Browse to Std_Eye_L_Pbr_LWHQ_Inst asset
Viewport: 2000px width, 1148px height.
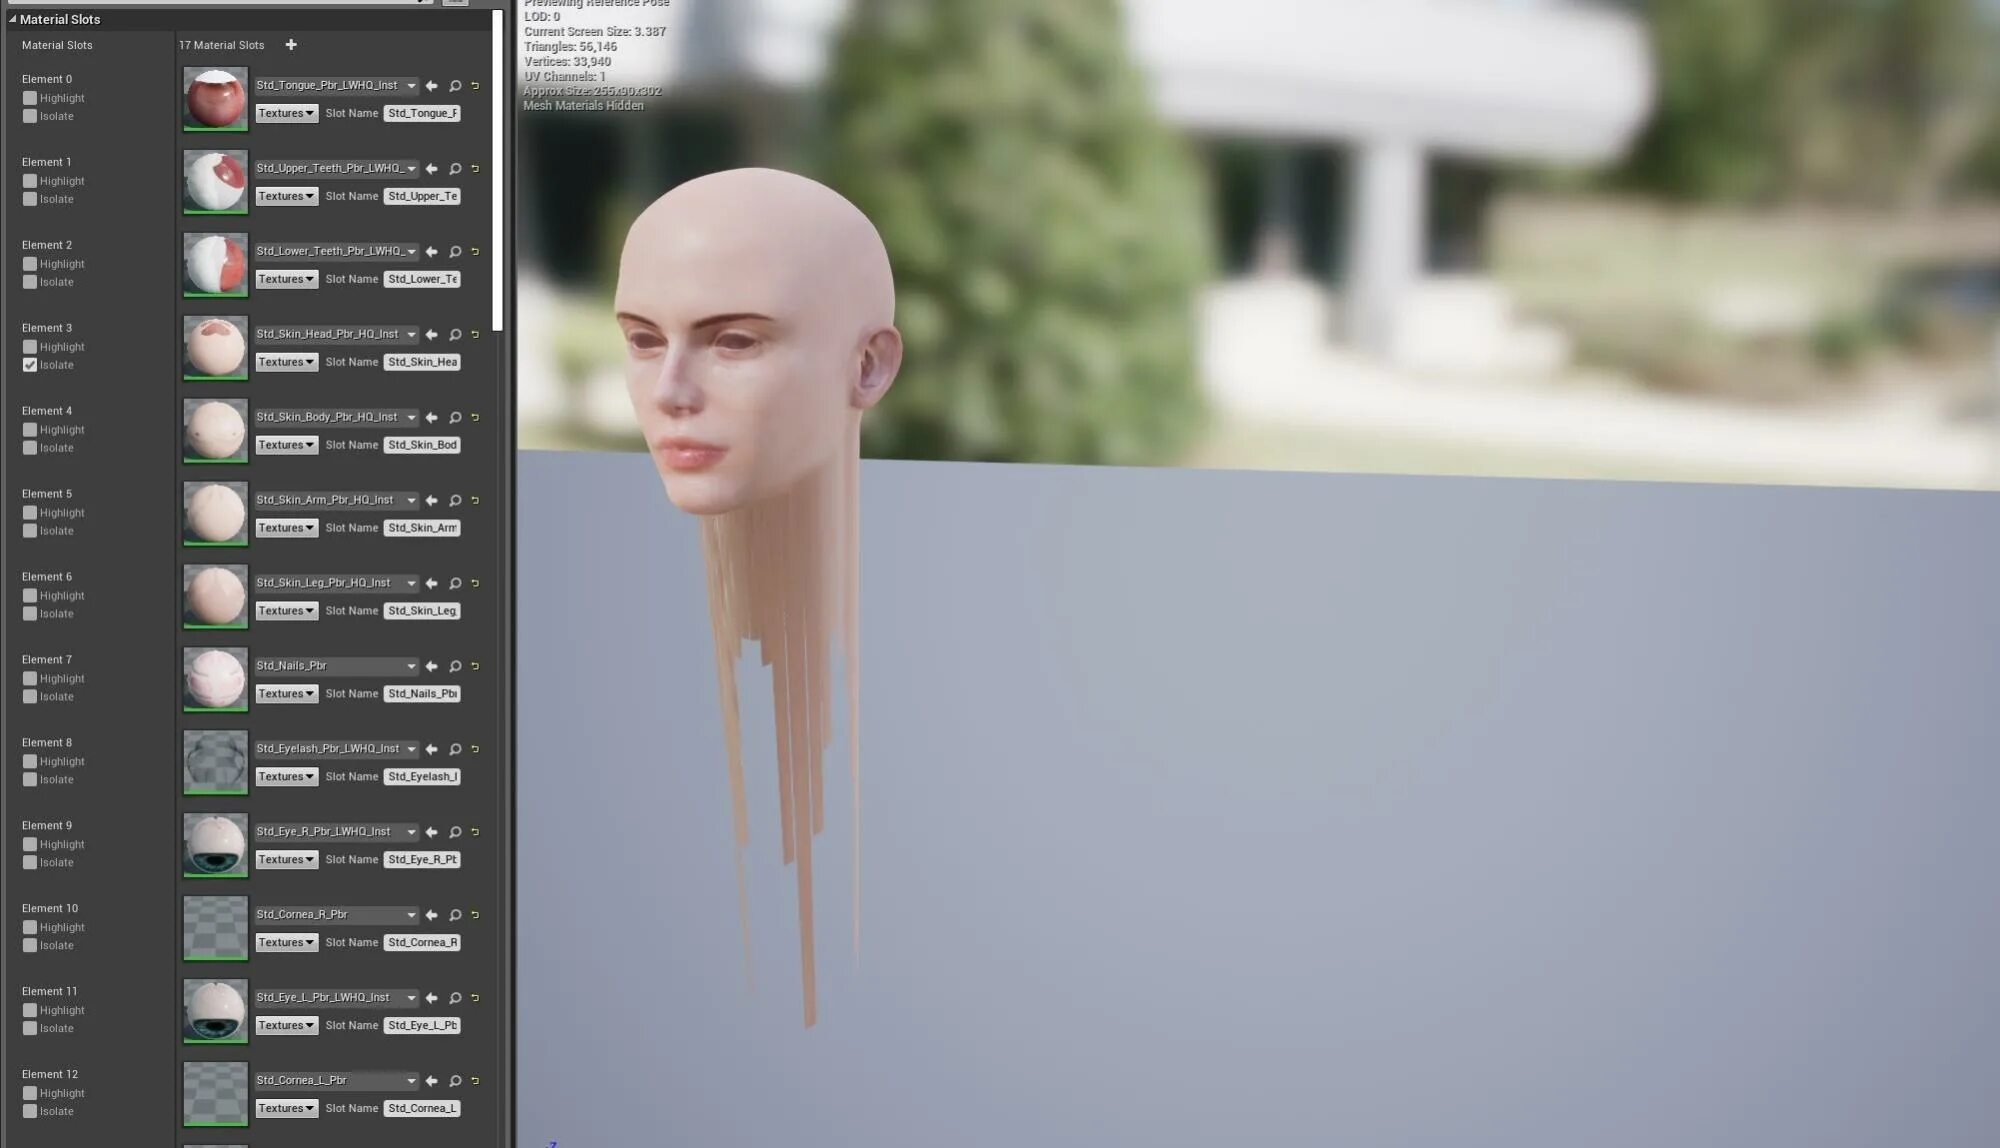click(455, 998)
